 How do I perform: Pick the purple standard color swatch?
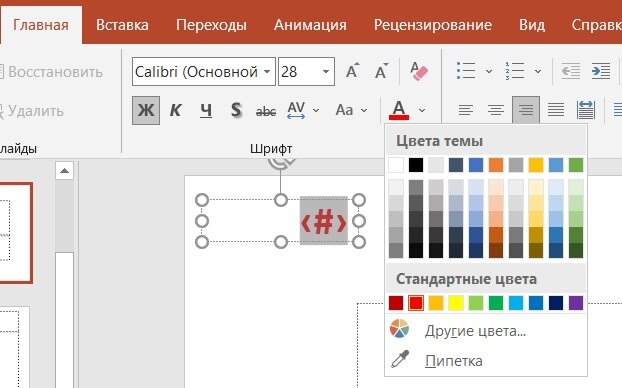(x=576, y=303)
